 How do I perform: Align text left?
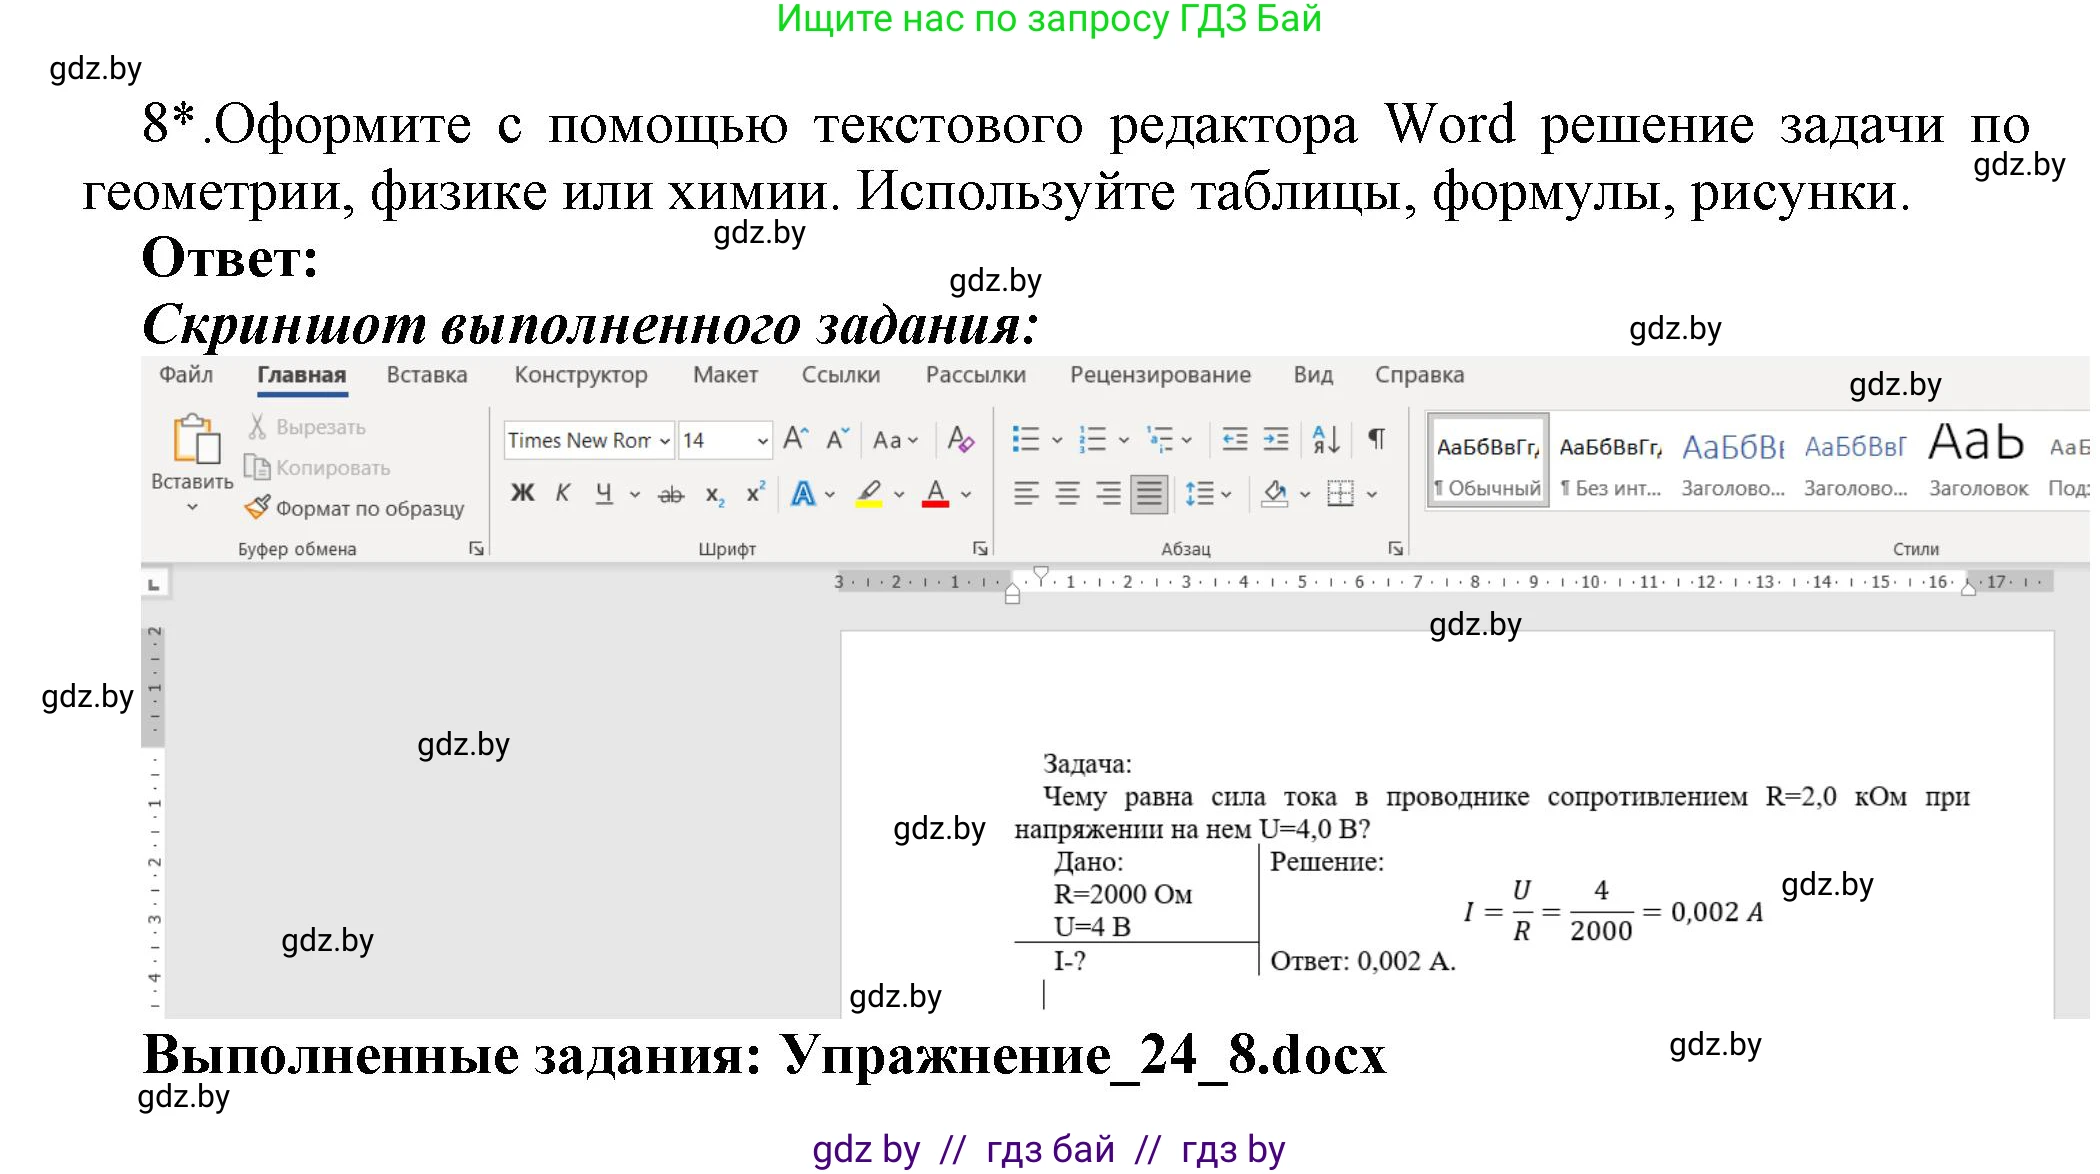[x=1026, y=493]
